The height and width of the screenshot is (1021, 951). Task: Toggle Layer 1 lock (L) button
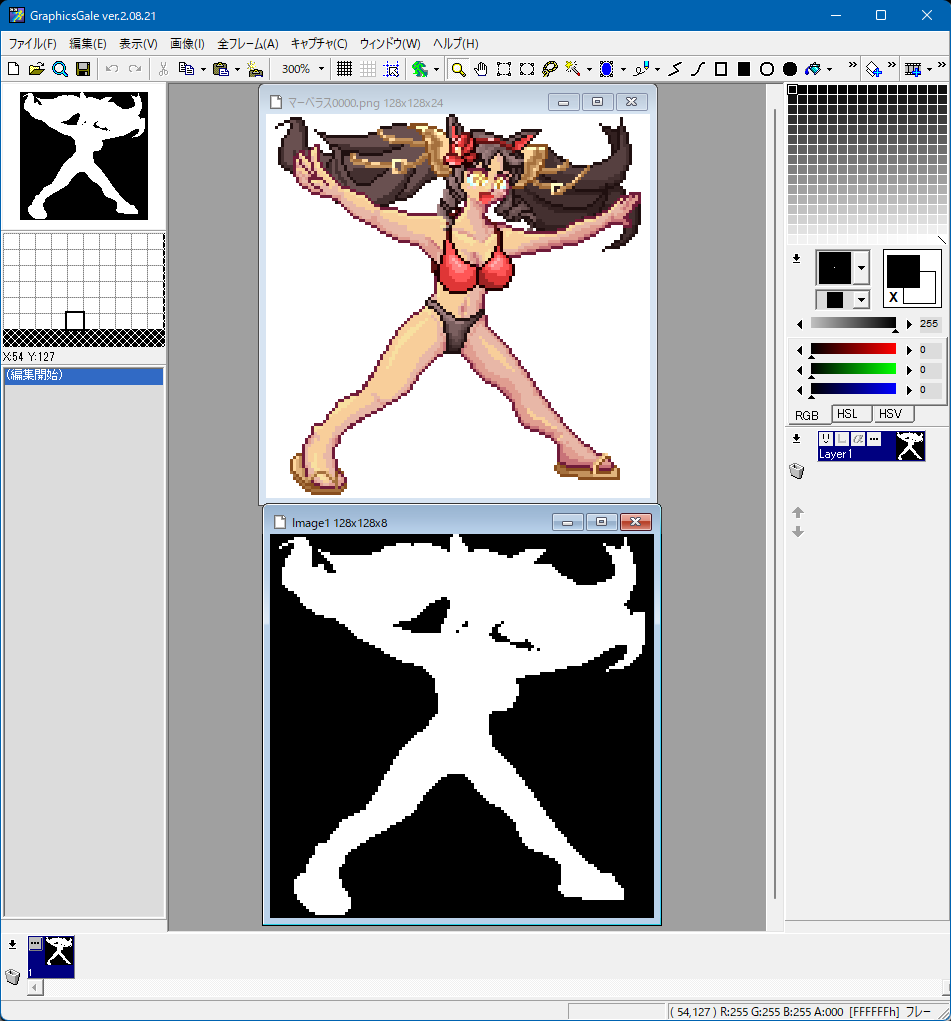[842, 439]
